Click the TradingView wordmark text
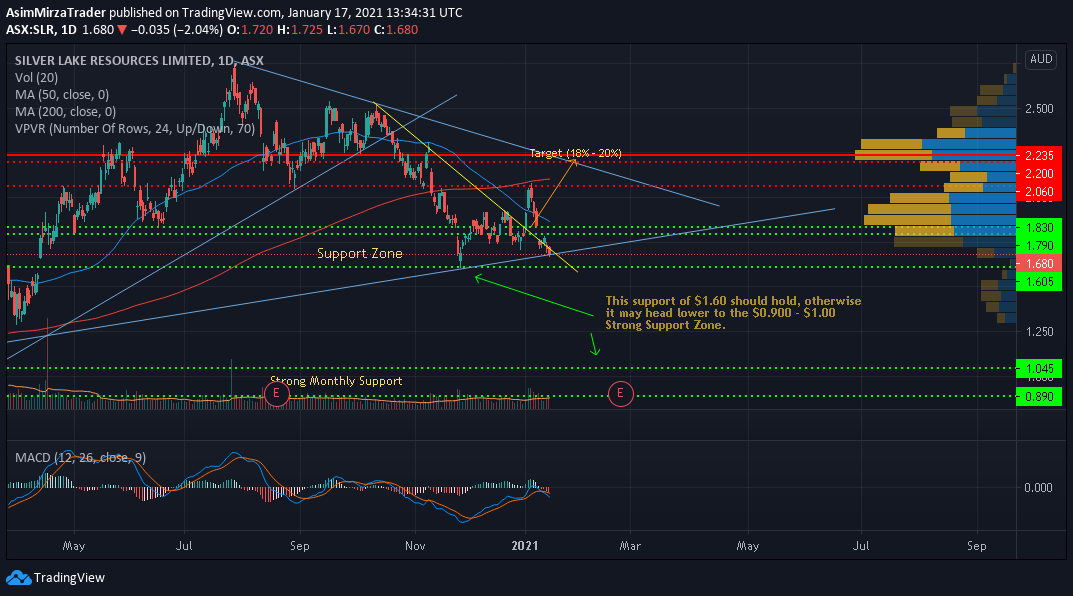Viewport: 1073px width, 596px height. point(69,578)
